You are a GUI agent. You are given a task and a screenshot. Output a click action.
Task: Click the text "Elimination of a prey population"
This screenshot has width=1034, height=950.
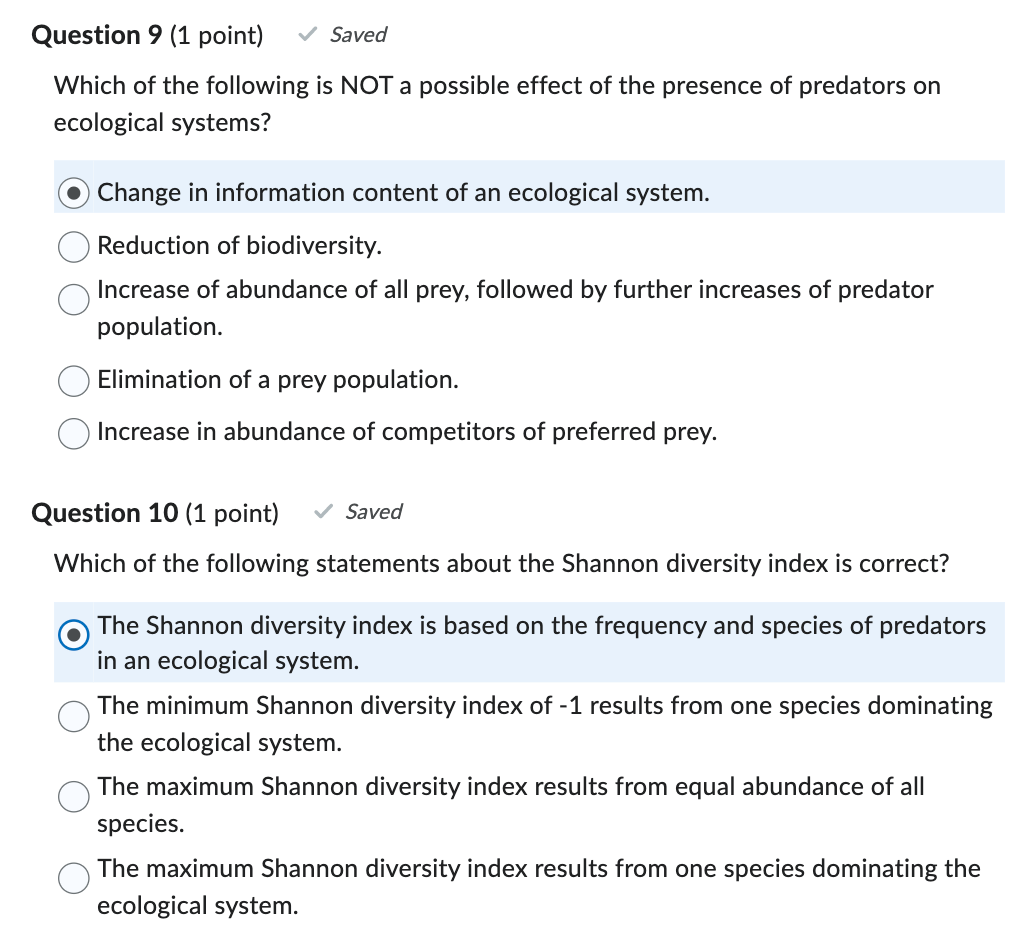278,380
